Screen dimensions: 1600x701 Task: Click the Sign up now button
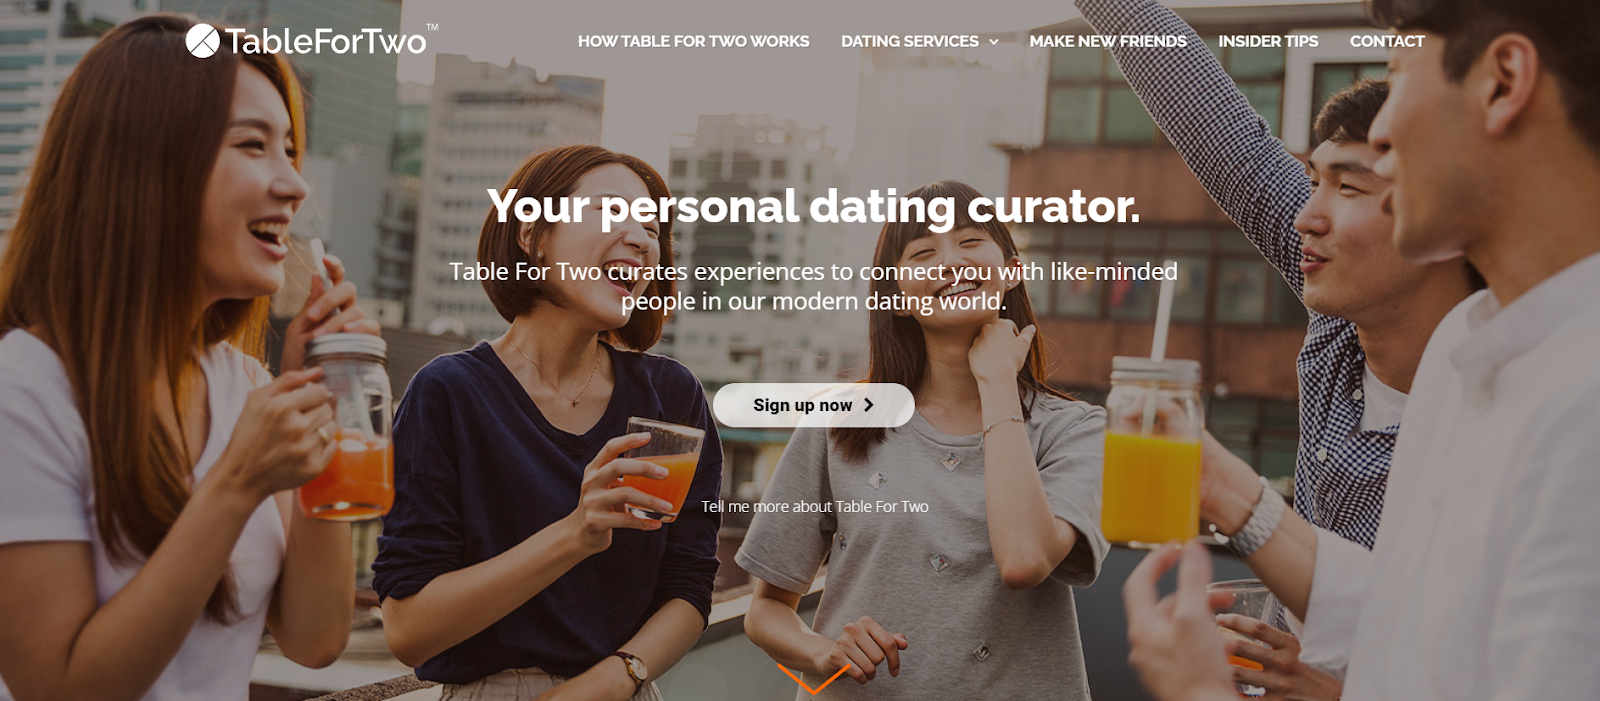coord(813,405)
